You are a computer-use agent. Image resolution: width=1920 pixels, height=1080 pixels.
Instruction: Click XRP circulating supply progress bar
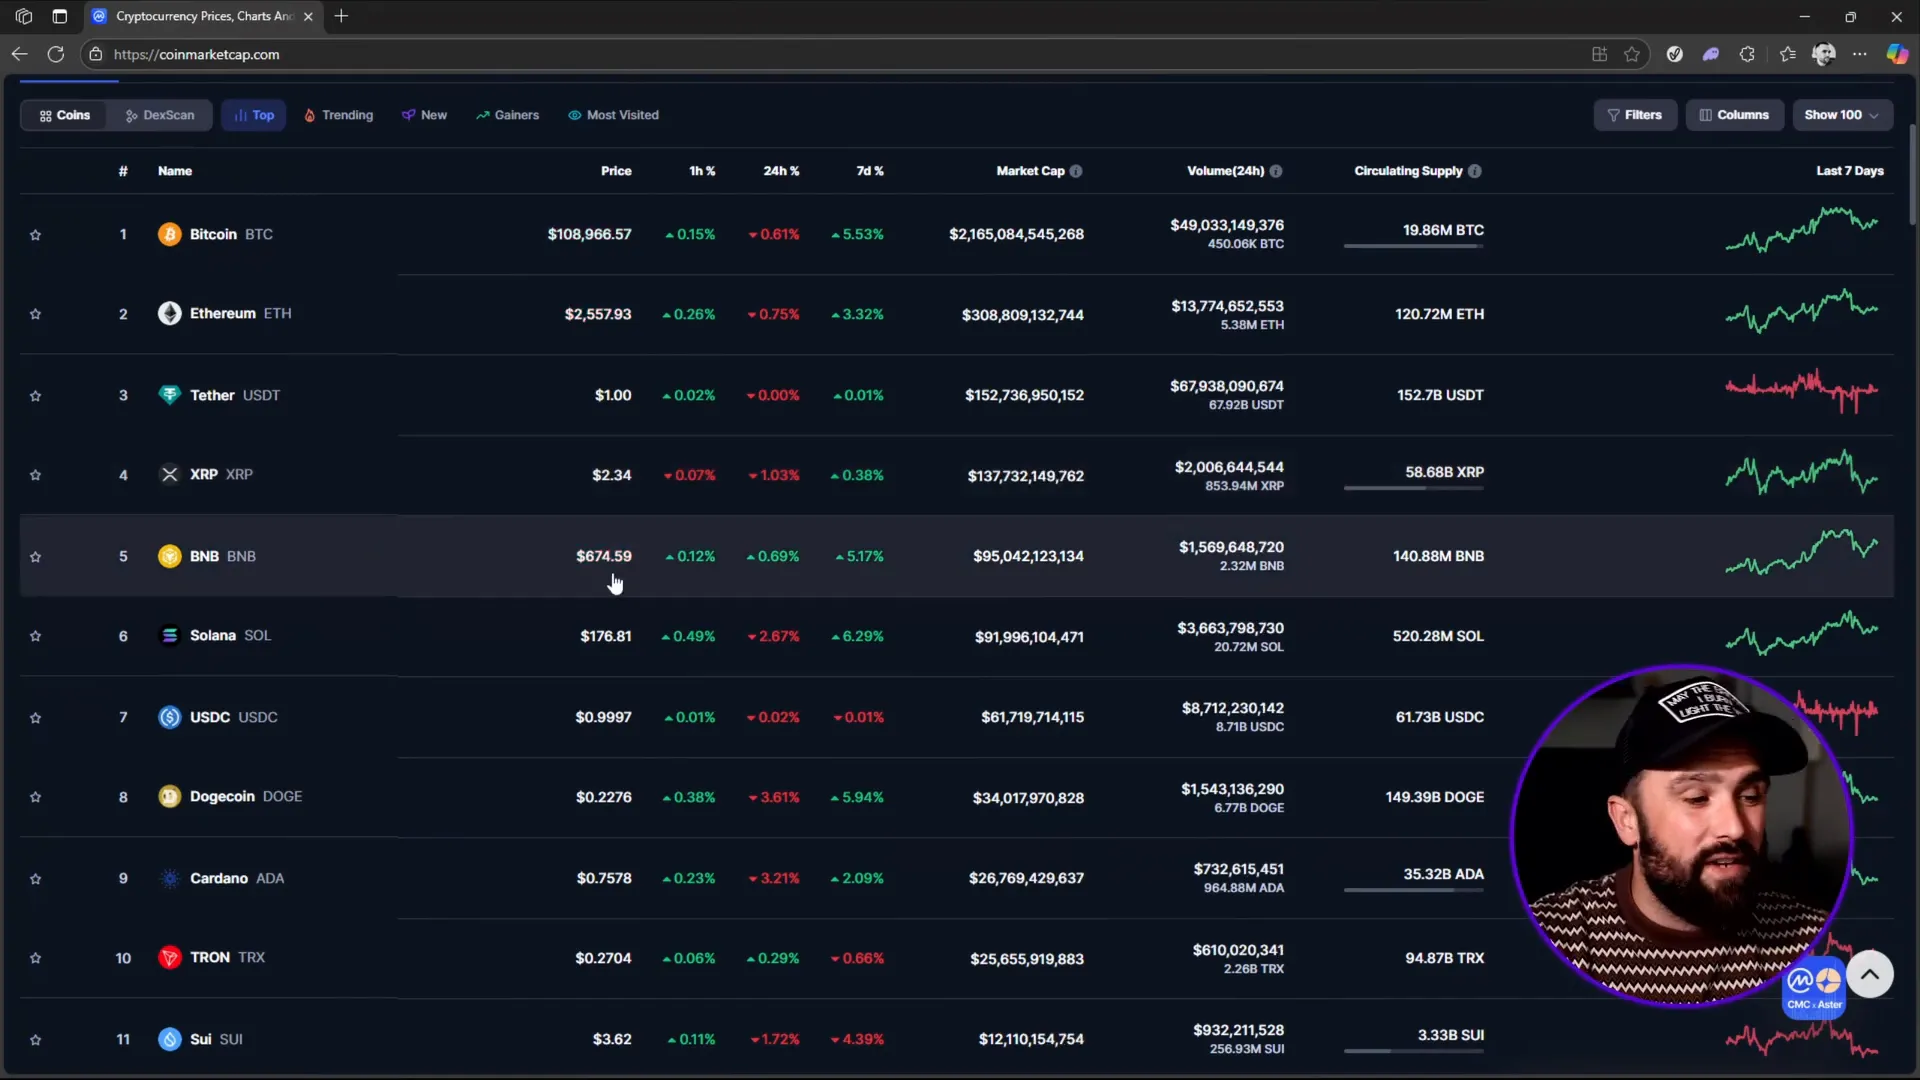coord(1413,488)
